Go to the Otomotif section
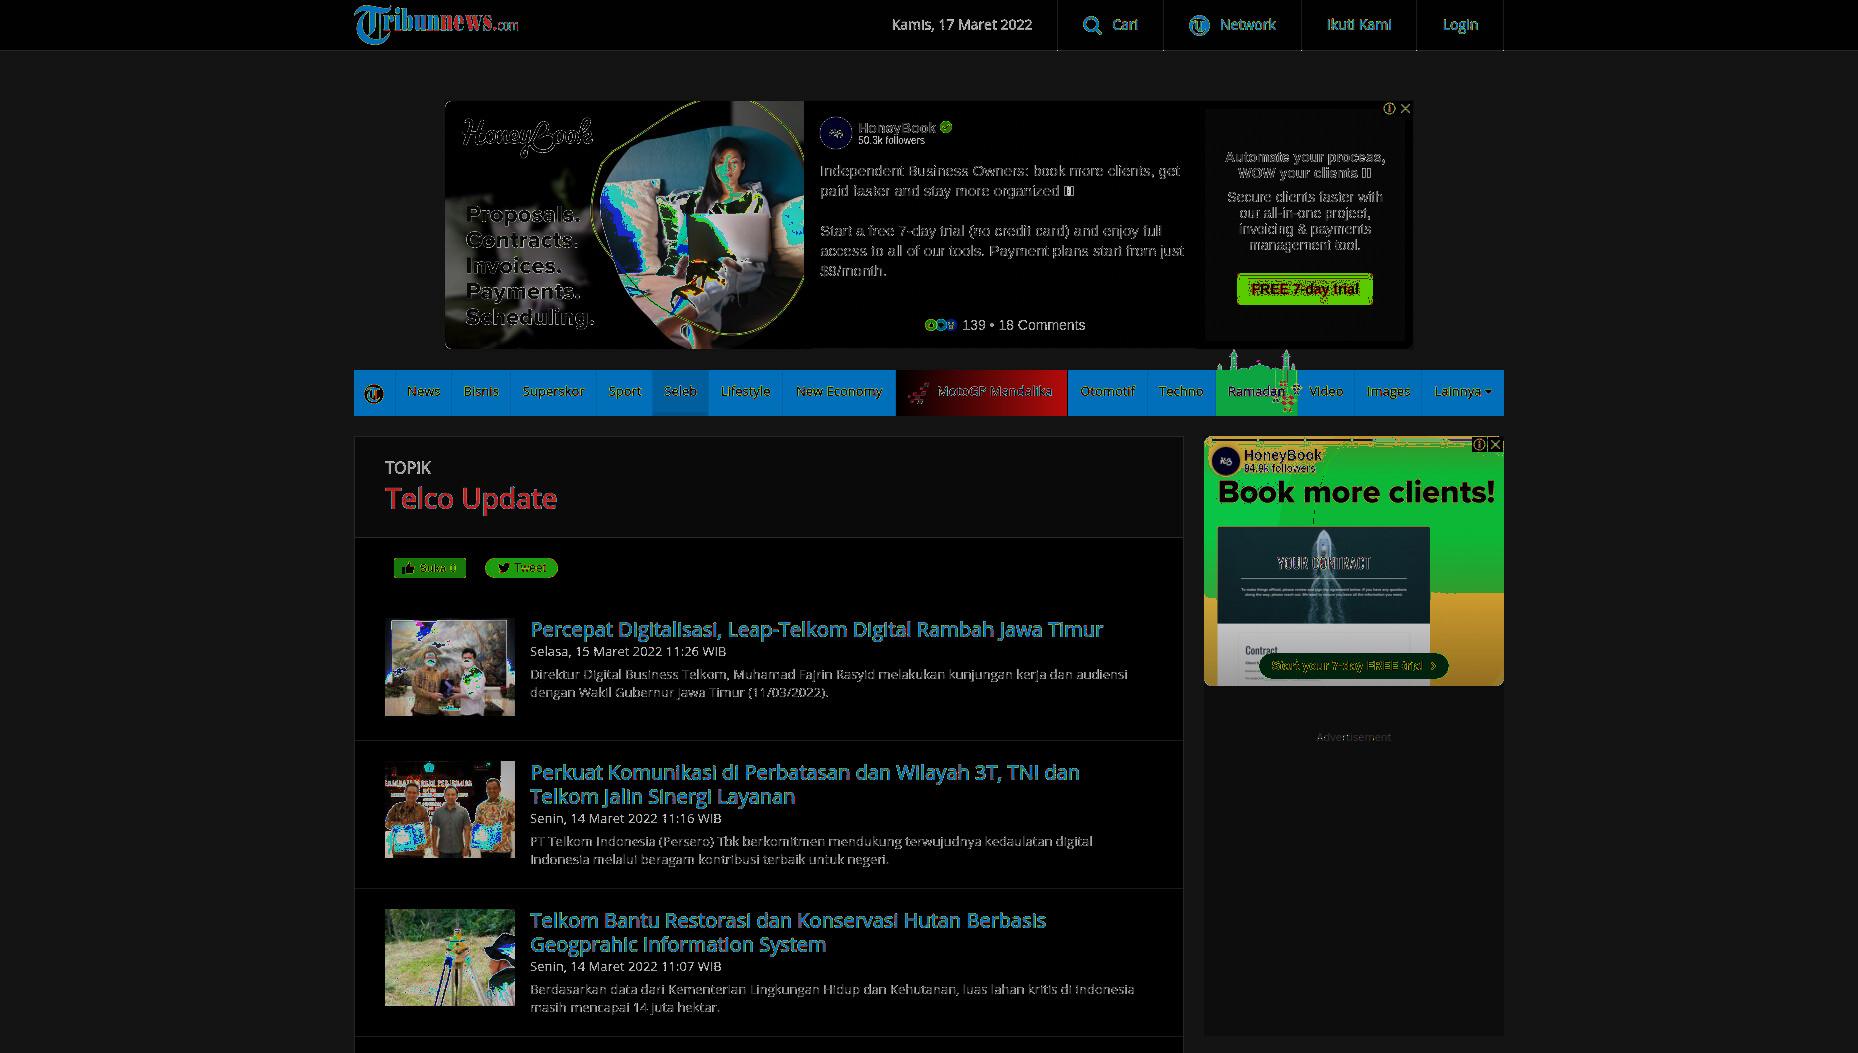 (x=1107, y=391)
